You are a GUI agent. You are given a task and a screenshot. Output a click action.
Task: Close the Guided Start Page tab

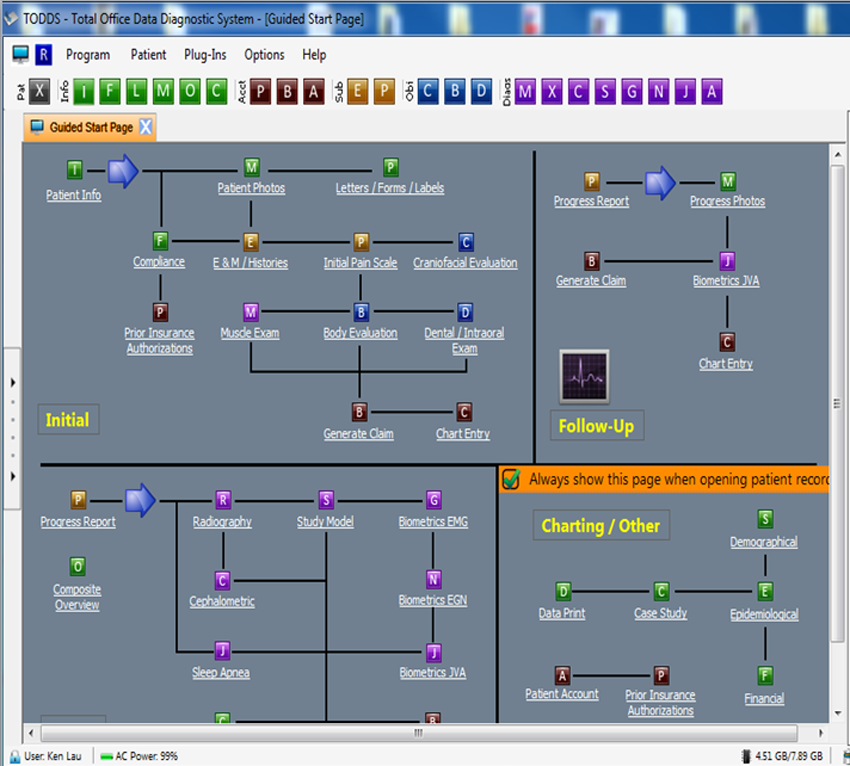146,127
